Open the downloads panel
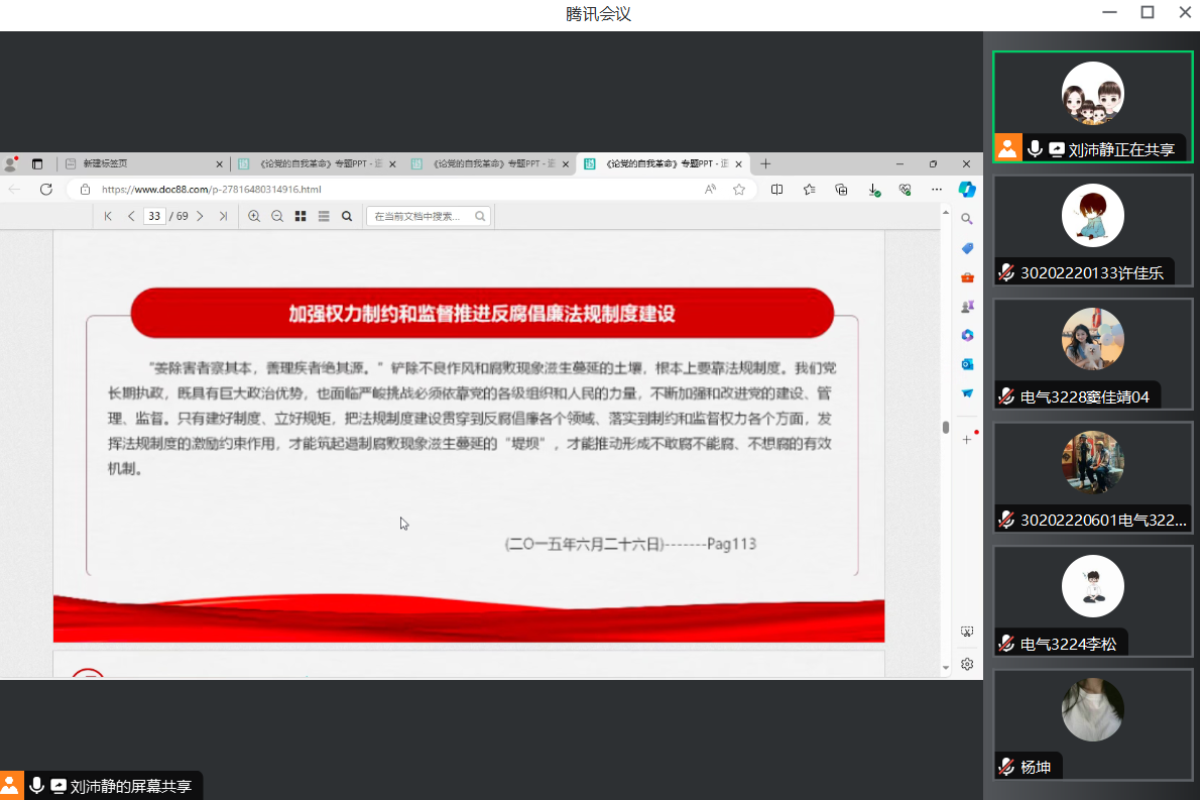Image resolution: width=1200 pixels, height=800 pixels. tap(873, 189)
